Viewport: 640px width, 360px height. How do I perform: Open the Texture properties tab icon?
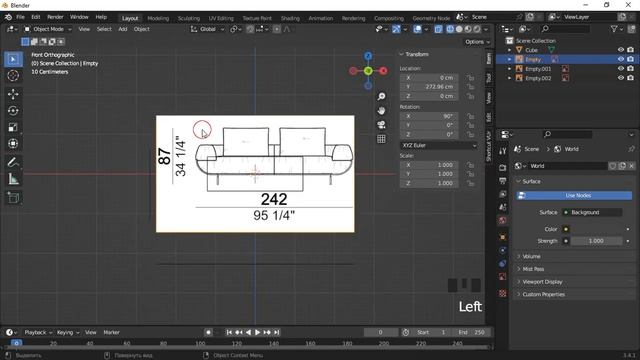point(502,293)
